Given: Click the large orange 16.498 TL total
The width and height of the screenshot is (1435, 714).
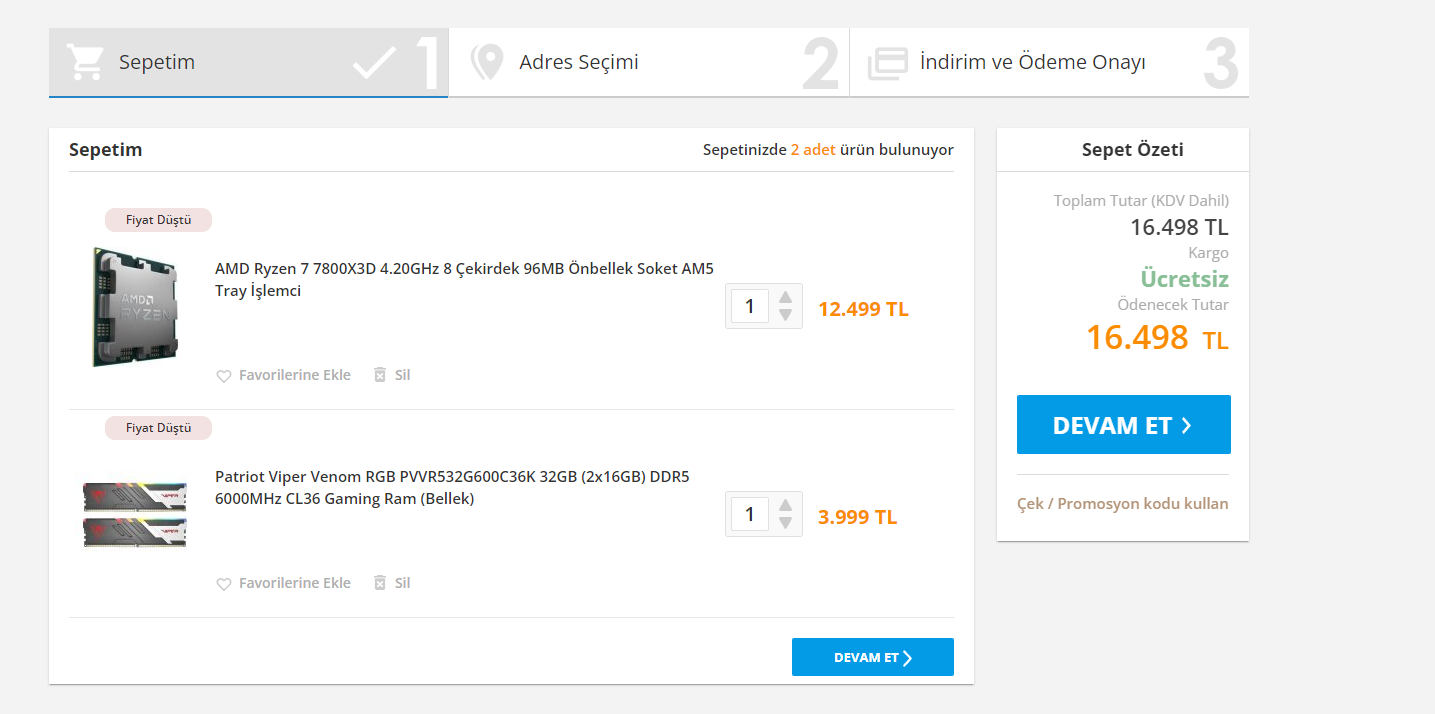Looking at the screenshot, I should coord(1157,337).
